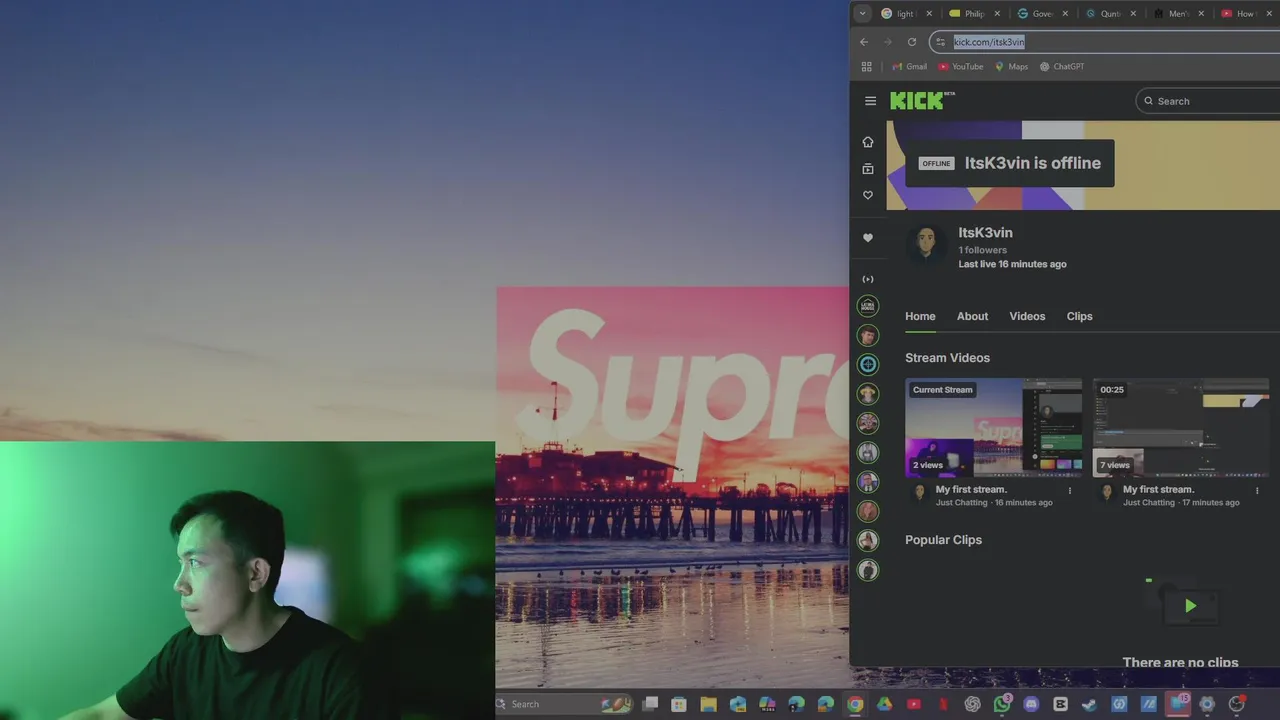Open the Kick hamburger menu
1280x720 pixels.
tap(870, 101)
